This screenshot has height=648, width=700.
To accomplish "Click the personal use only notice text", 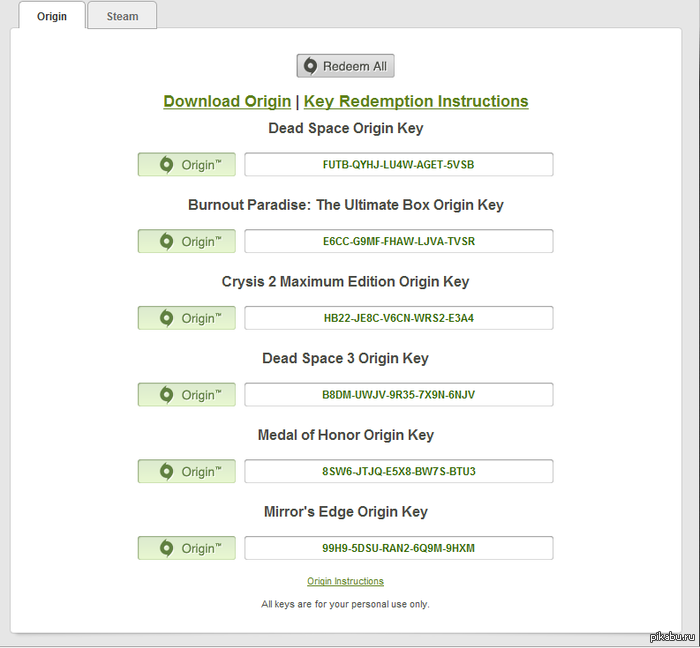I will tap(345, 604).
